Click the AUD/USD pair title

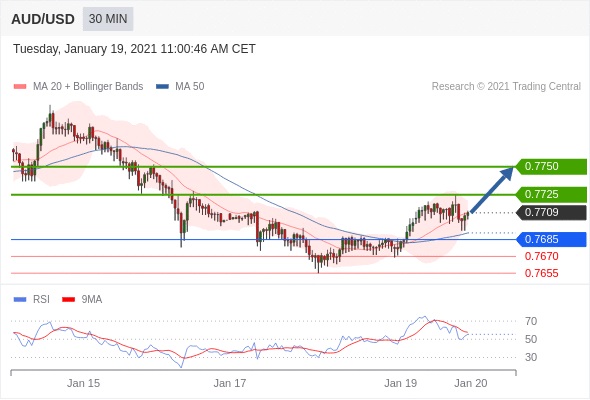tap(43, 19)
